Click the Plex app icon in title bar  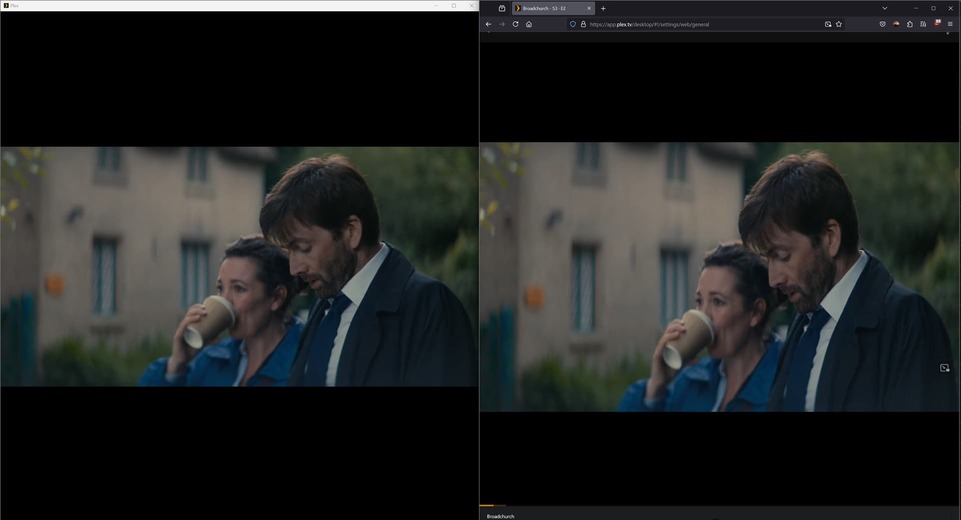6,6
